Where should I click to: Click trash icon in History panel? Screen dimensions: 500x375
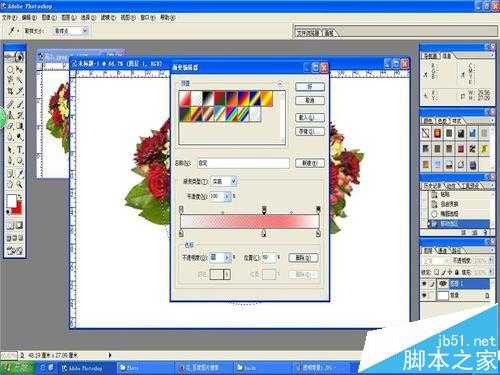[486, 232]
